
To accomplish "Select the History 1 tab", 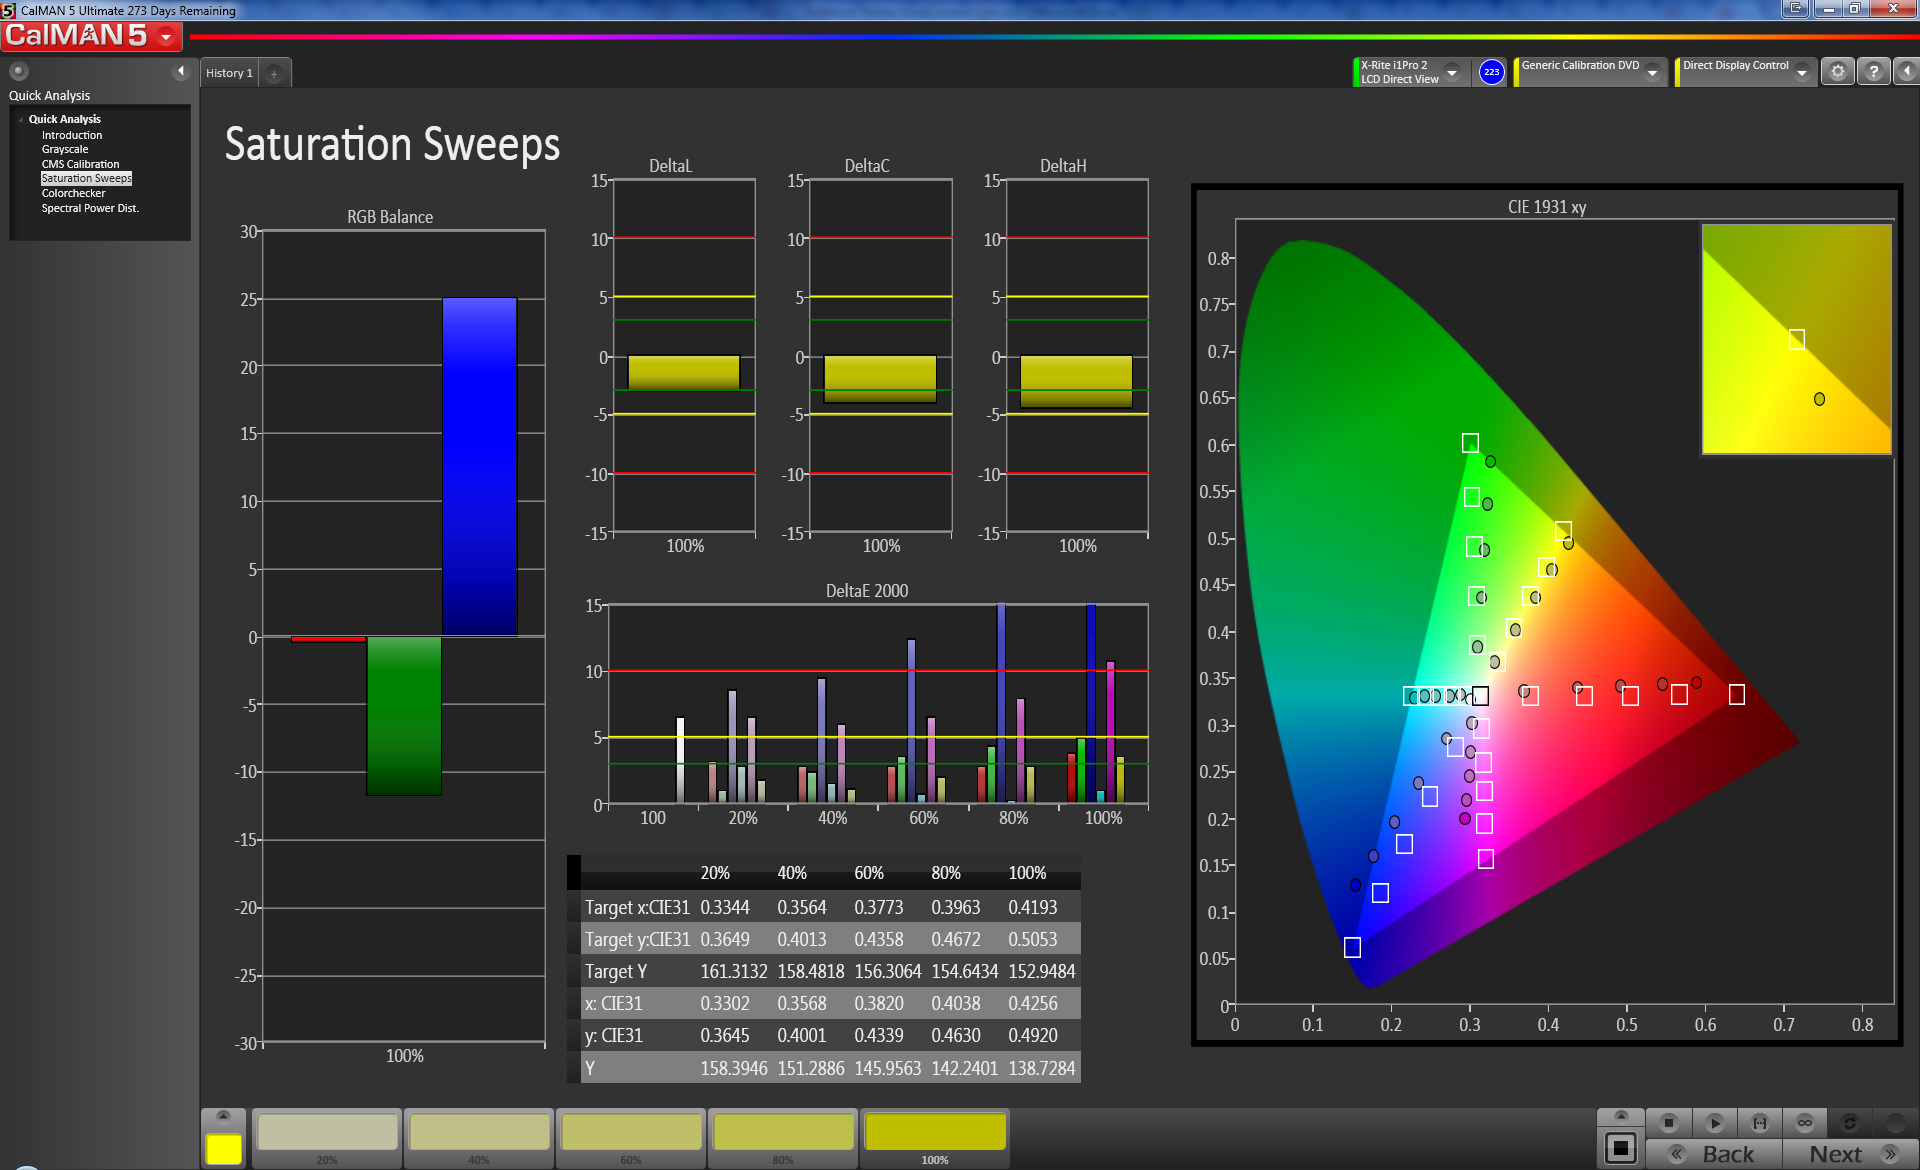I will (229, 73).
